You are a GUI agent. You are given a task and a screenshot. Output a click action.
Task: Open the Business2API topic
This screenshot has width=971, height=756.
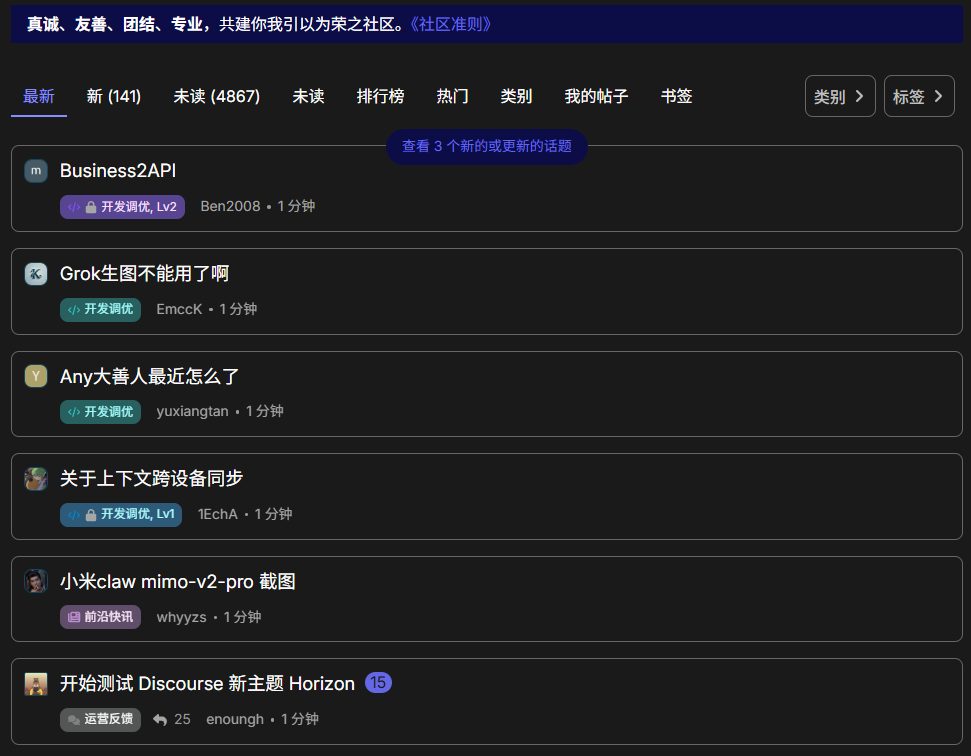pyautogui.click(x=118, y=171)
